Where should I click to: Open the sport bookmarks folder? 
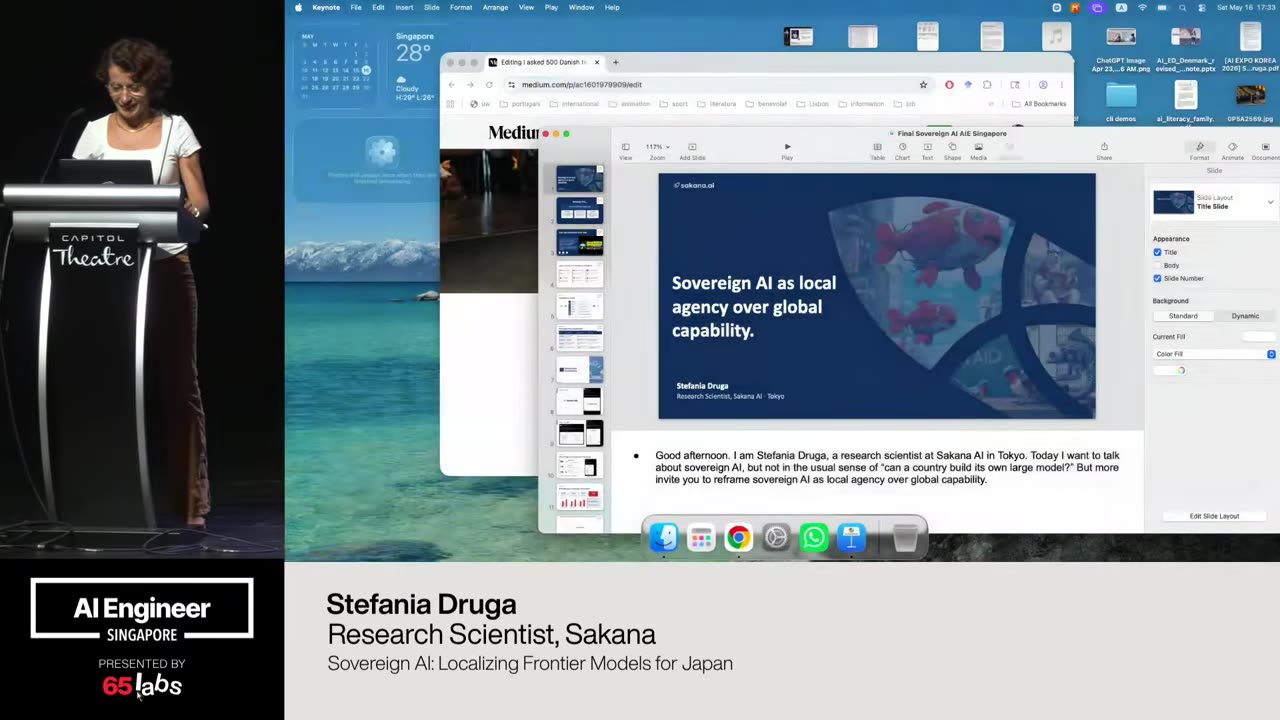pos(674,104)
